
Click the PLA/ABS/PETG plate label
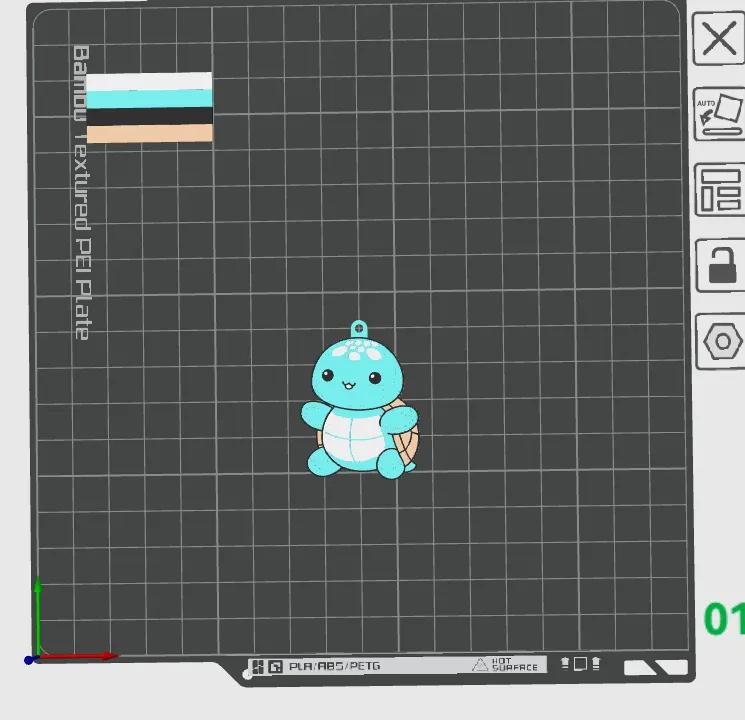point(334,666)
